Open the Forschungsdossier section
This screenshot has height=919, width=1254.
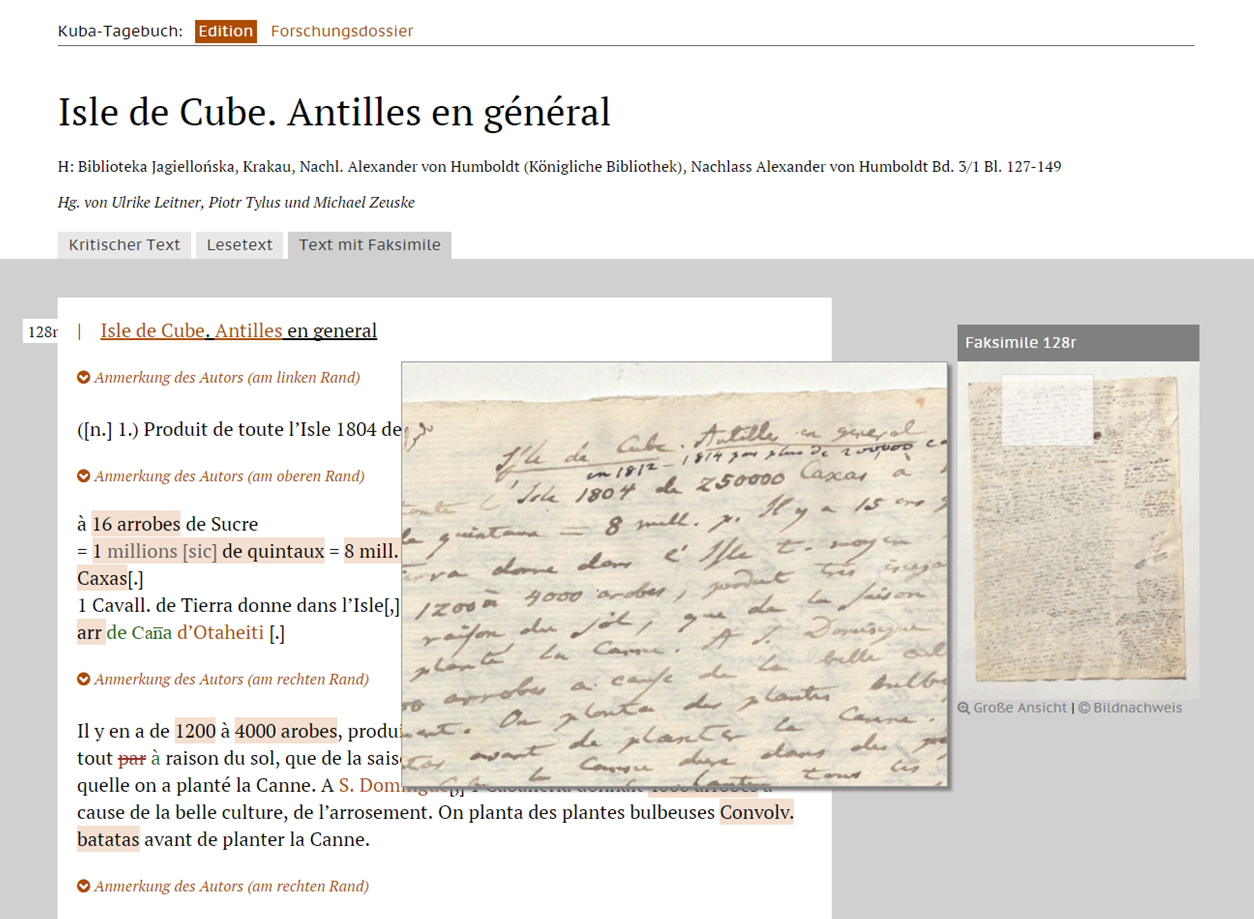coord(342,31)
